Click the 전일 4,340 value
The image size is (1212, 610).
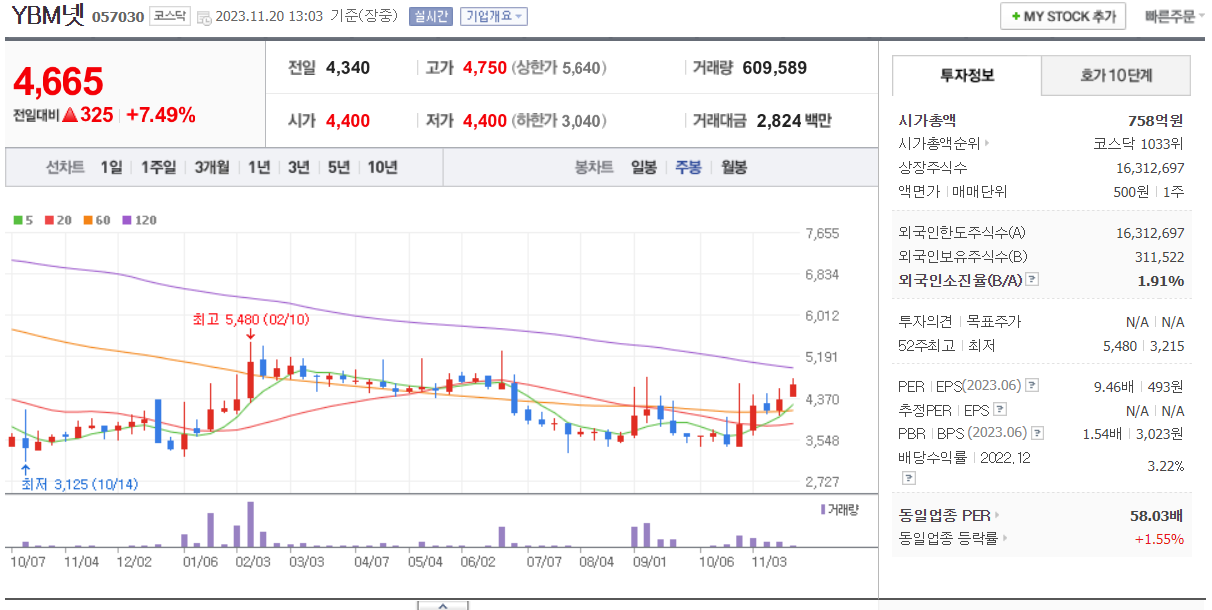[348, 68]
